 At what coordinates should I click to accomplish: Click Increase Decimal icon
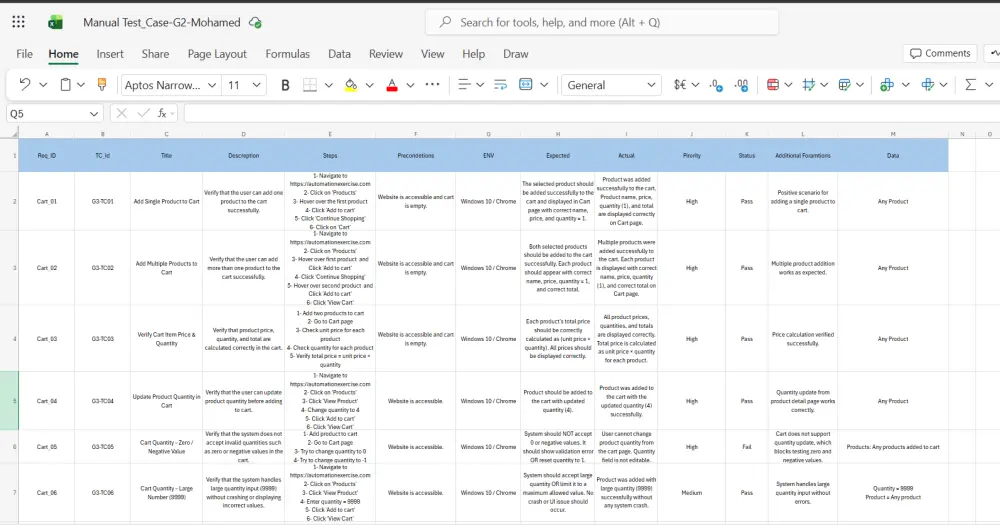(x=741, y=85)
